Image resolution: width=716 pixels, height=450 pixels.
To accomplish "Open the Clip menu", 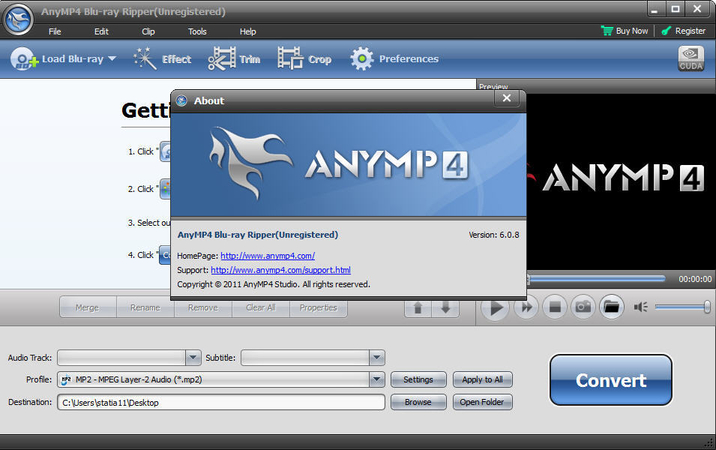I will pyautogui.click(x=148, y=32).
